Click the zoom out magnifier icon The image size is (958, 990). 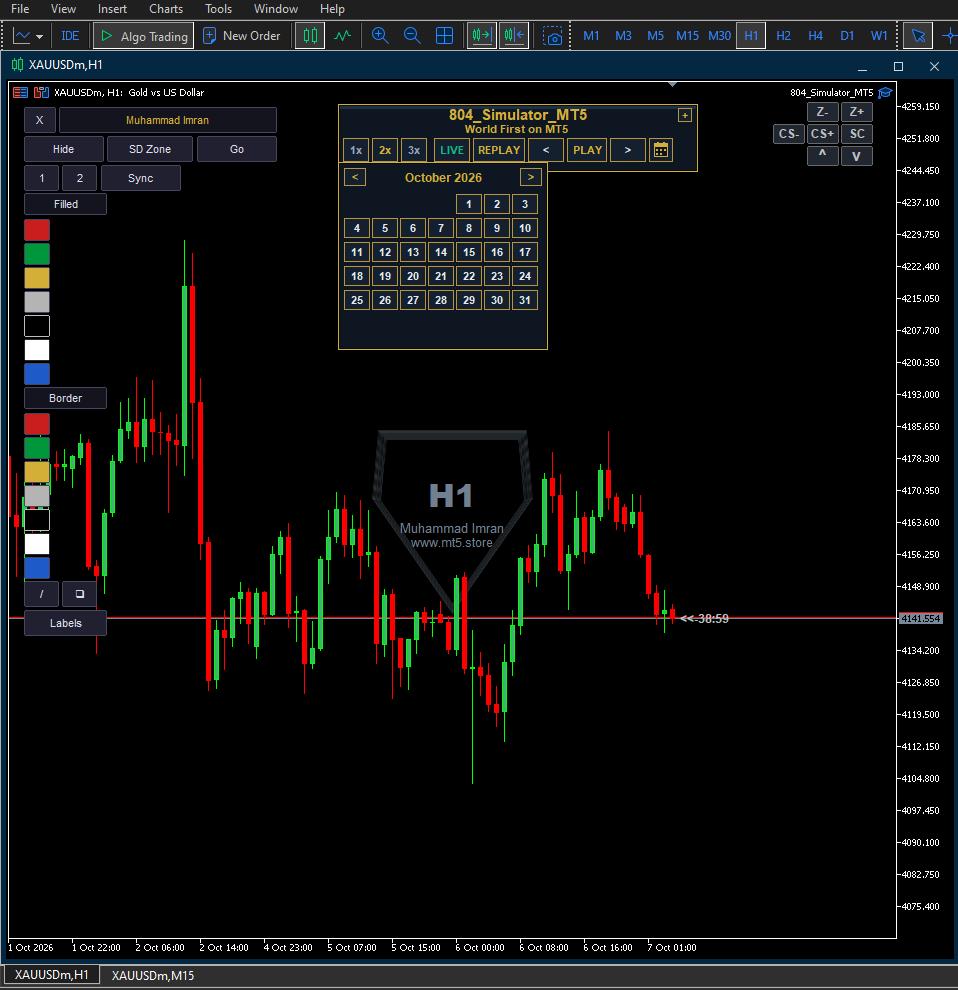(412, 36)
